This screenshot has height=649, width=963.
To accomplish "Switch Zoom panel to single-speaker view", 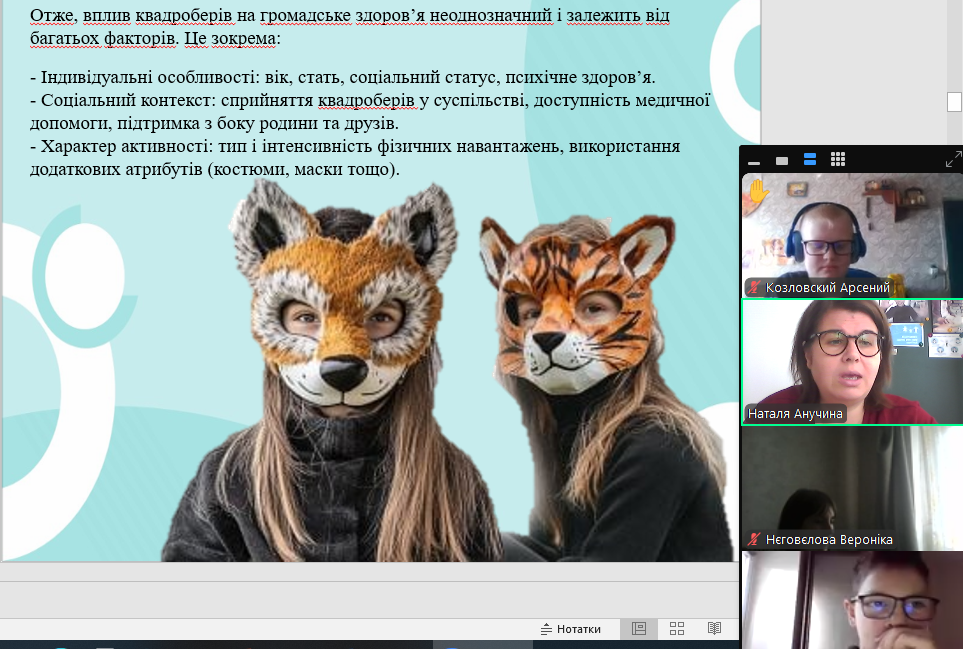I will tap(782, 161).
